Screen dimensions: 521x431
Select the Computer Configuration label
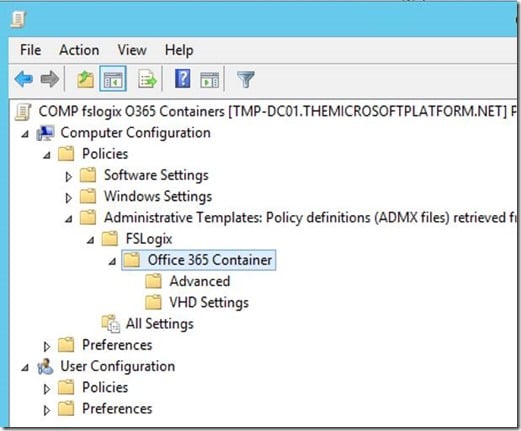coord(135,133)
